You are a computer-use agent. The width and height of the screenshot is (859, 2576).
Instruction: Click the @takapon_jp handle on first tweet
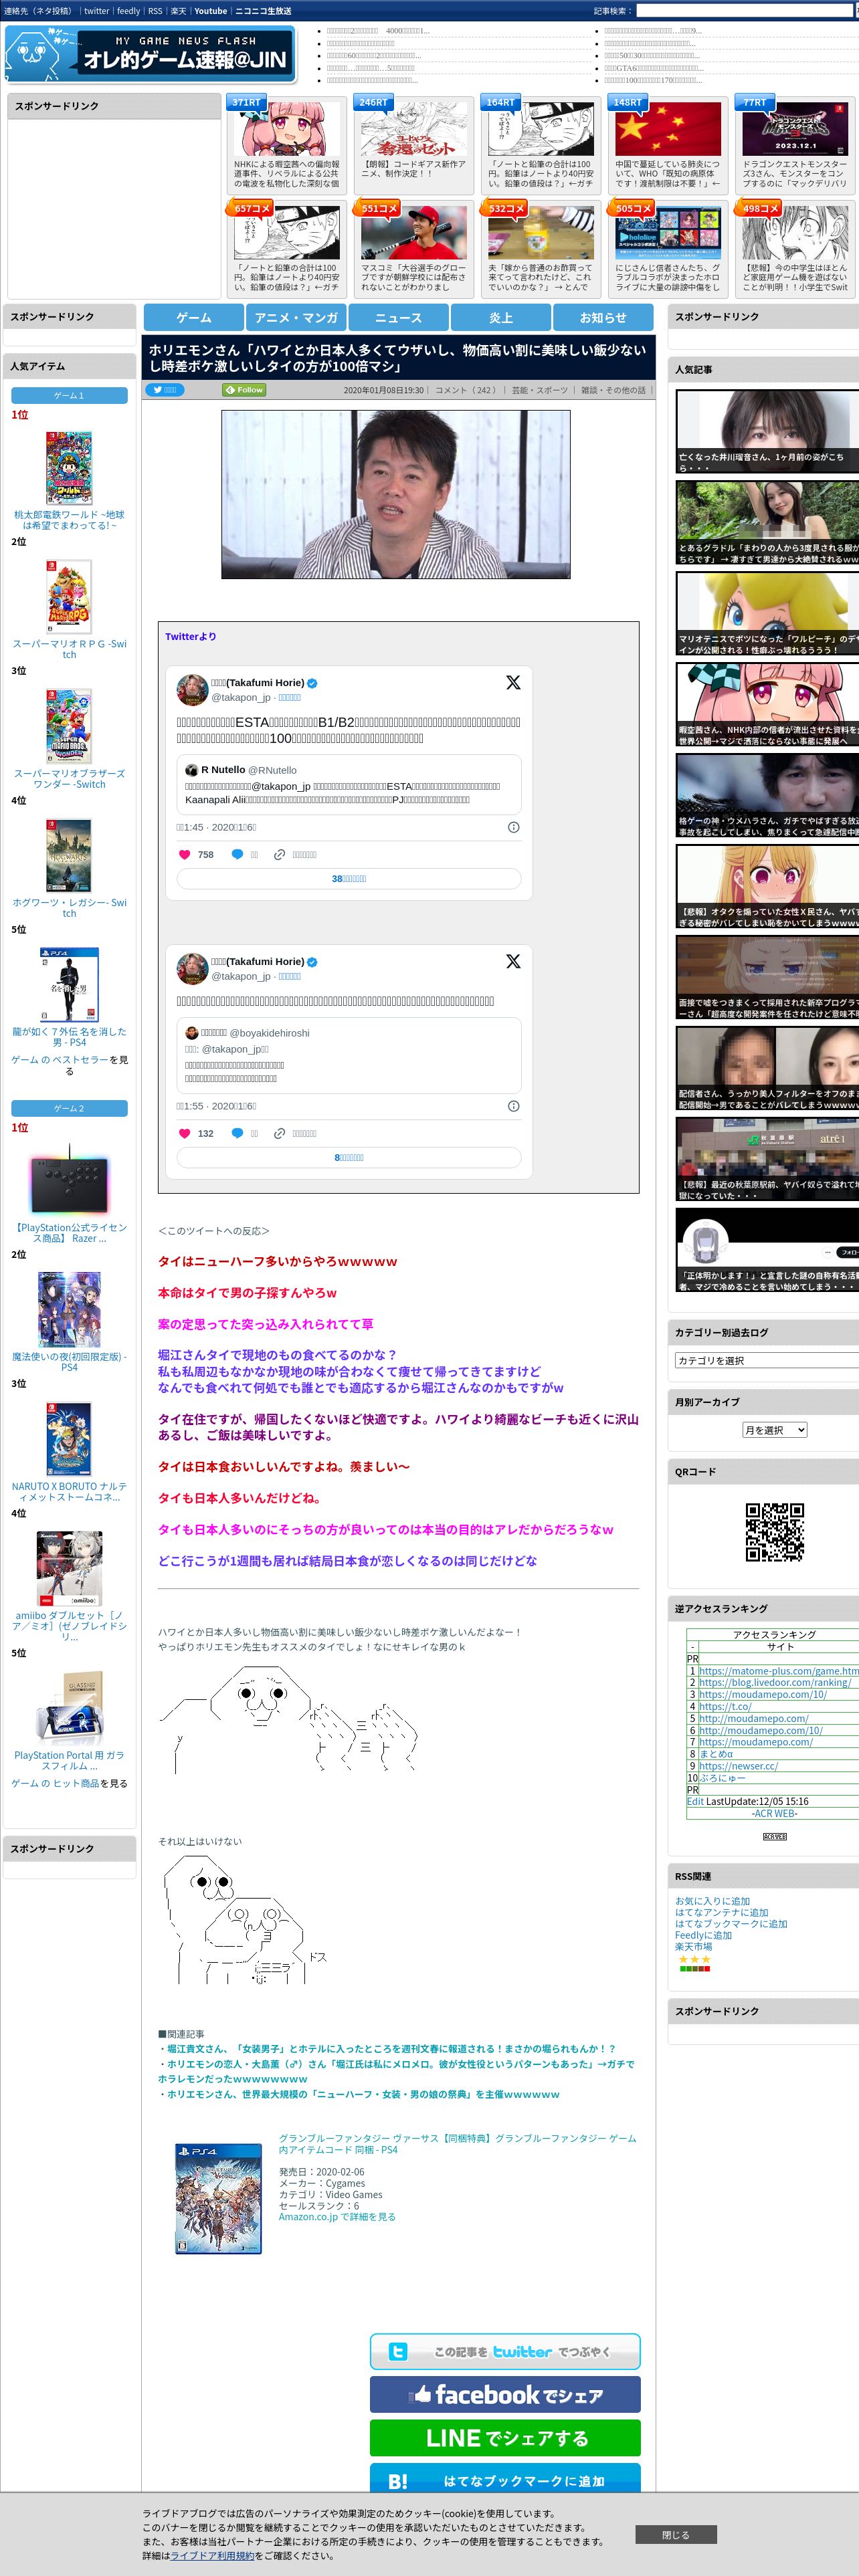click(241, 697)
